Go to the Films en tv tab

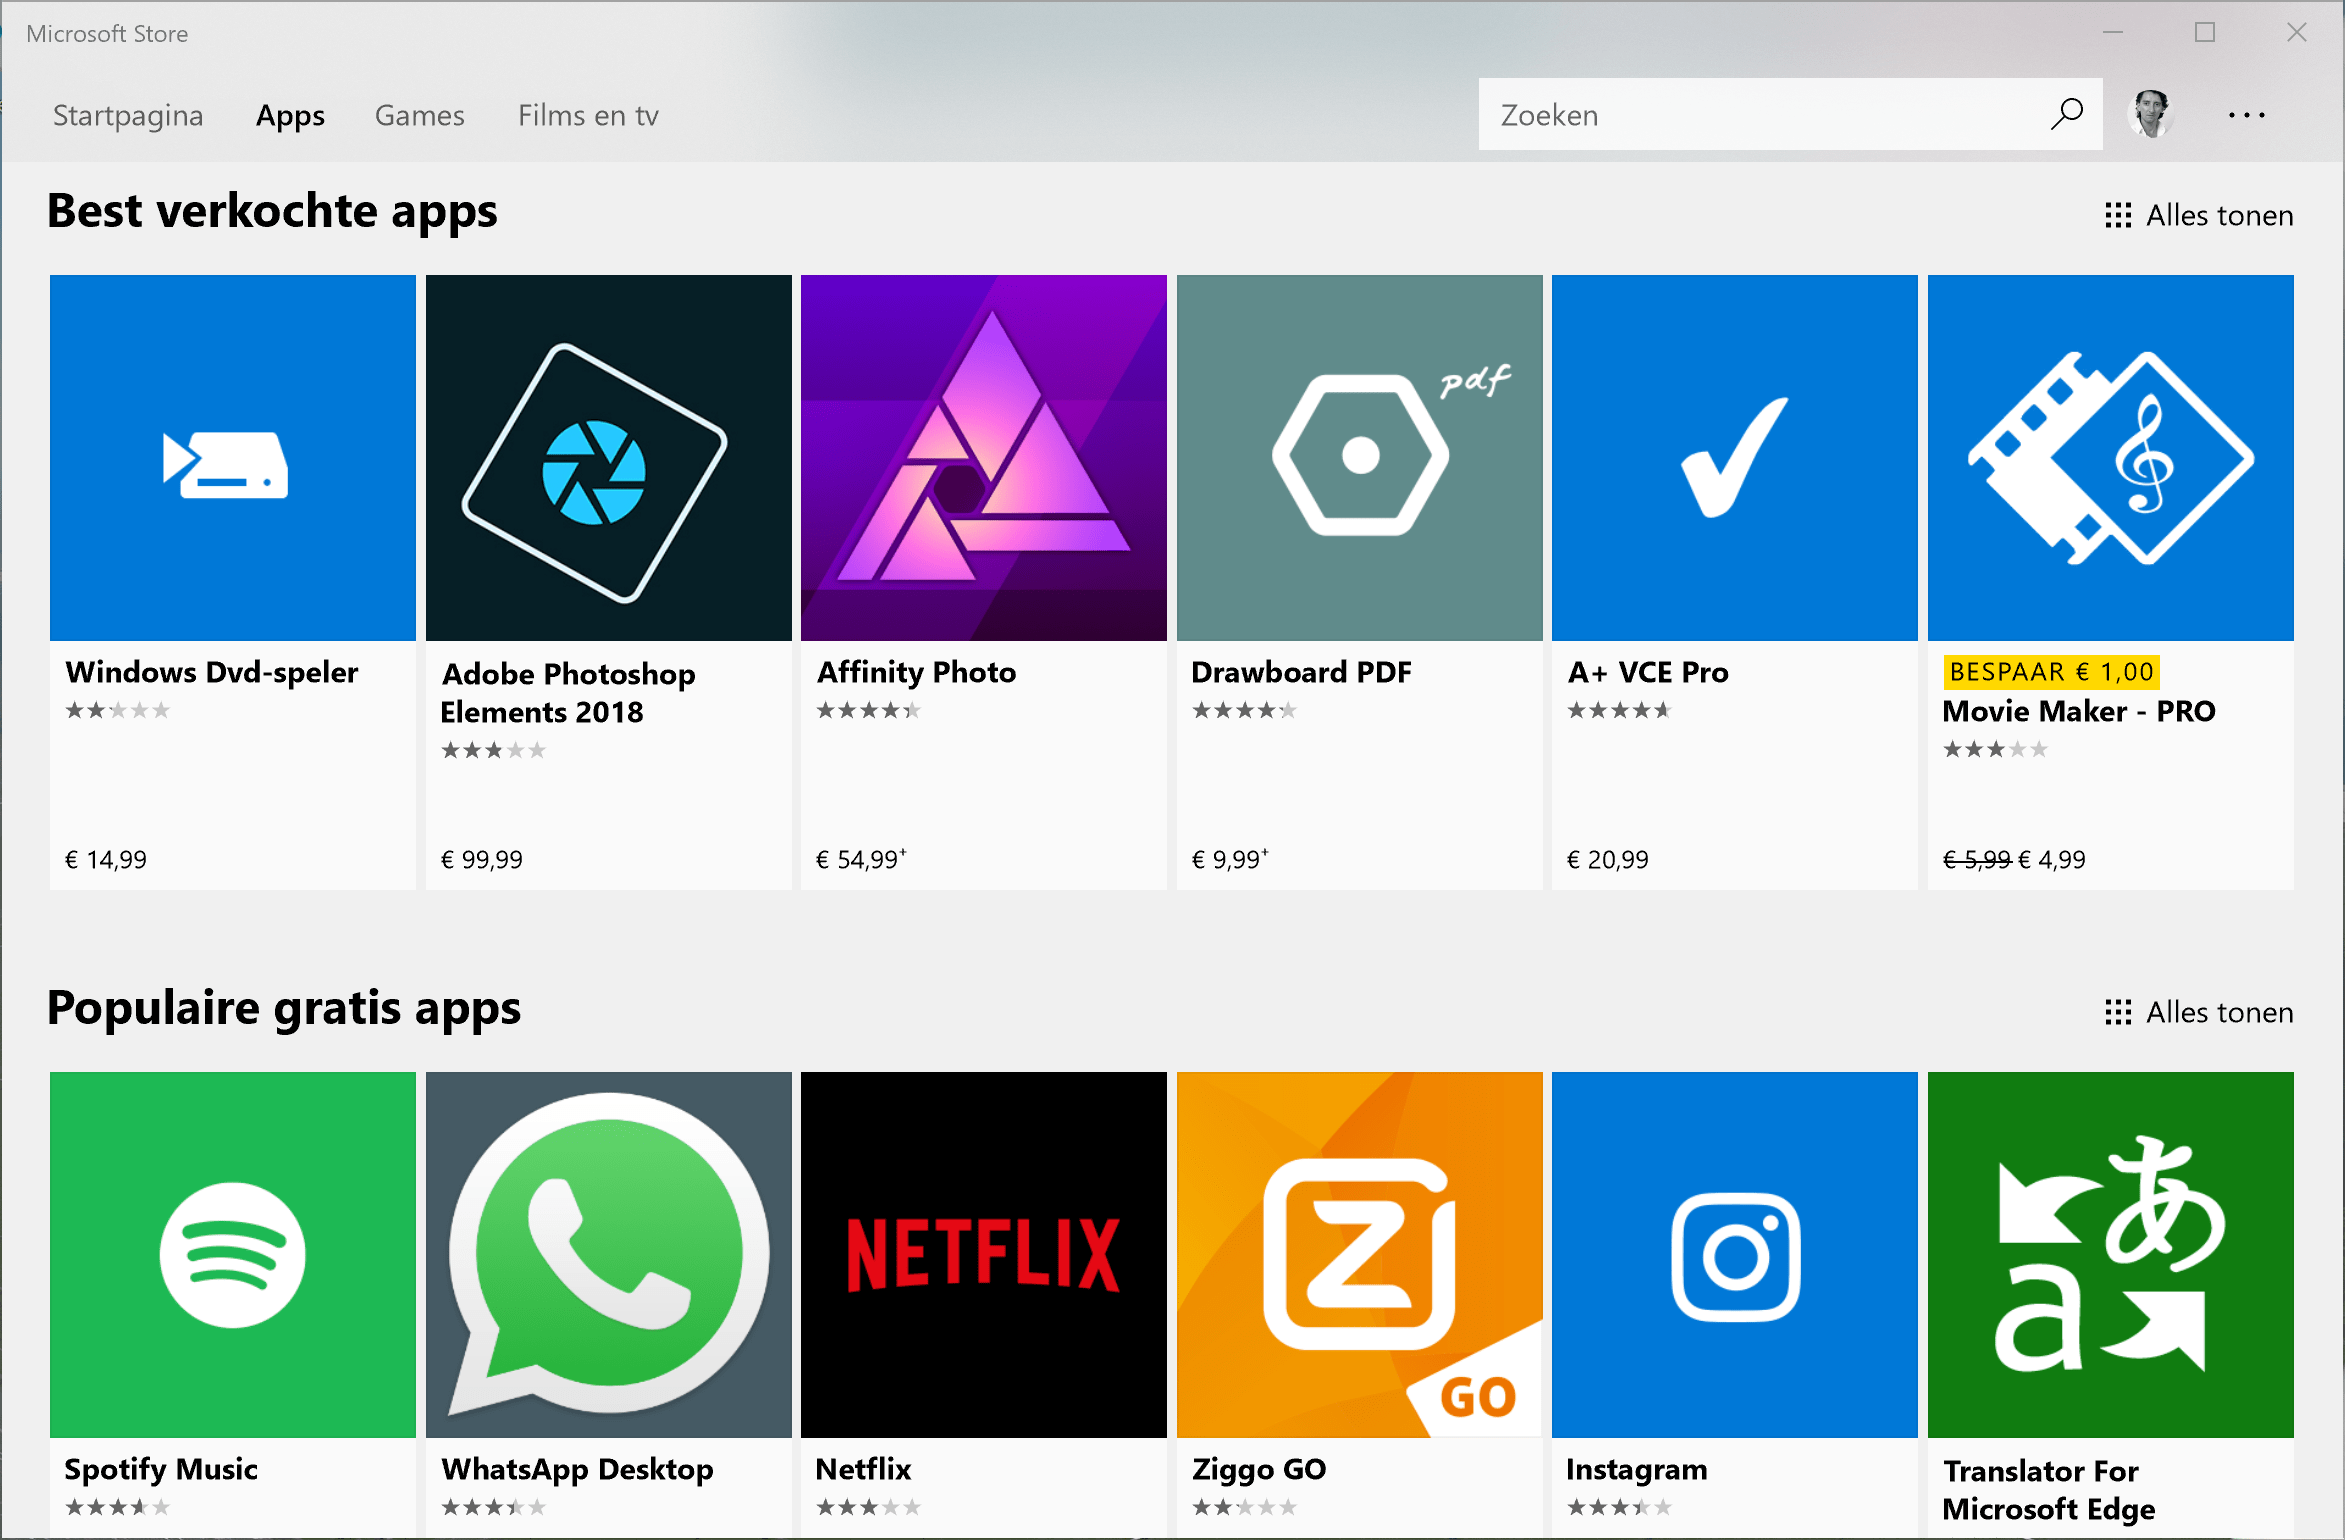pos(588,115)
